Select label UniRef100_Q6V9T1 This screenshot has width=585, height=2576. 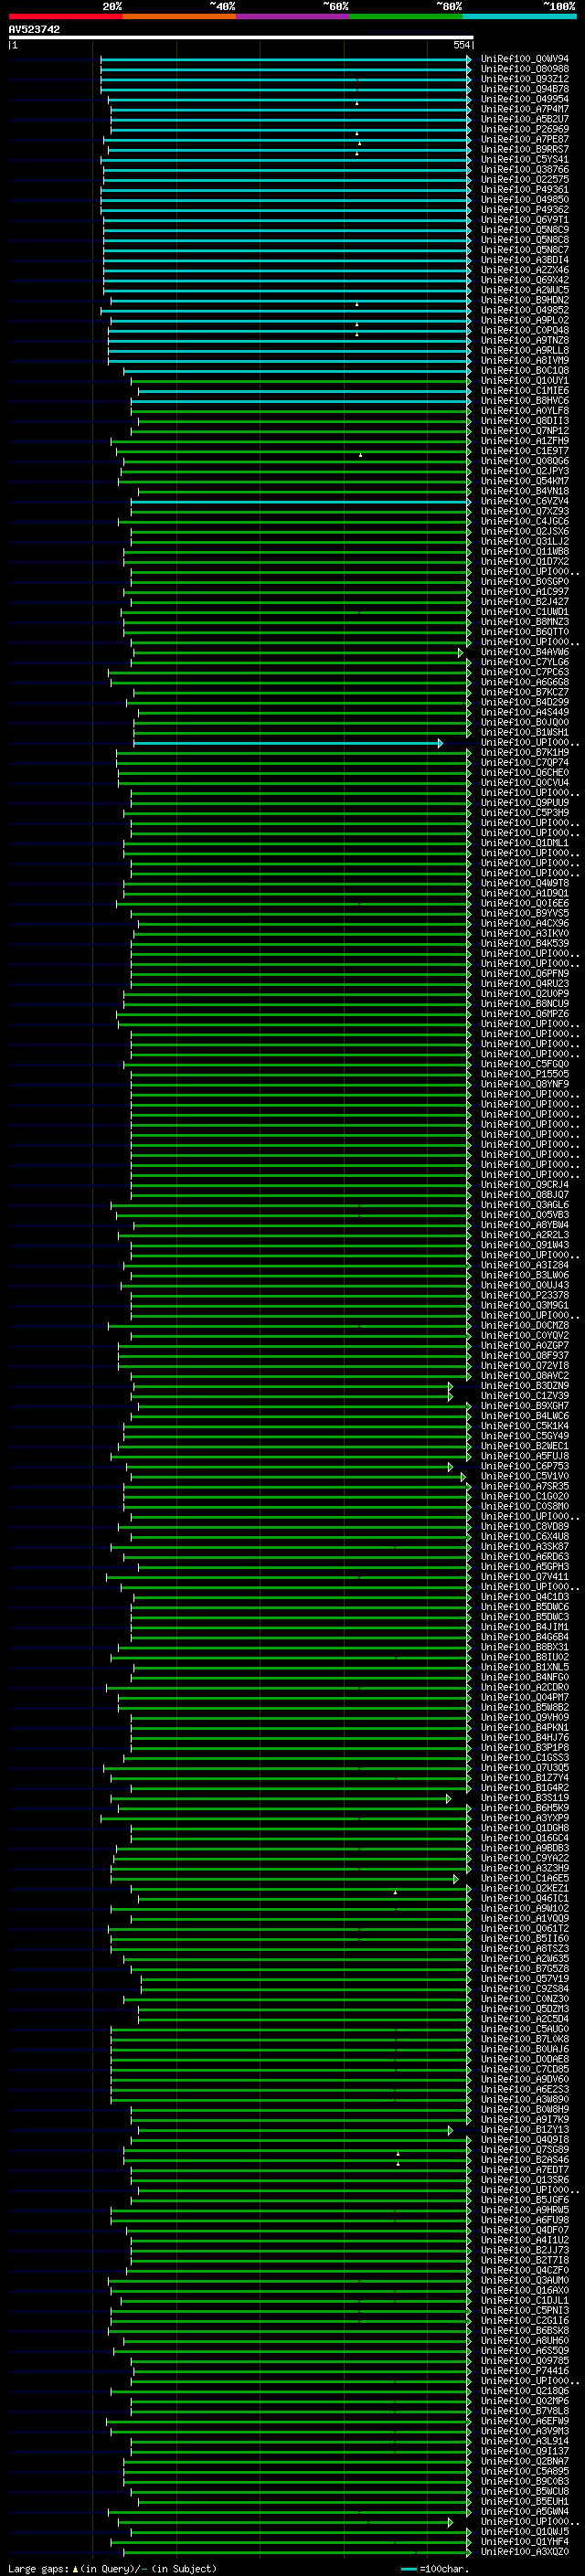point(525,220)
